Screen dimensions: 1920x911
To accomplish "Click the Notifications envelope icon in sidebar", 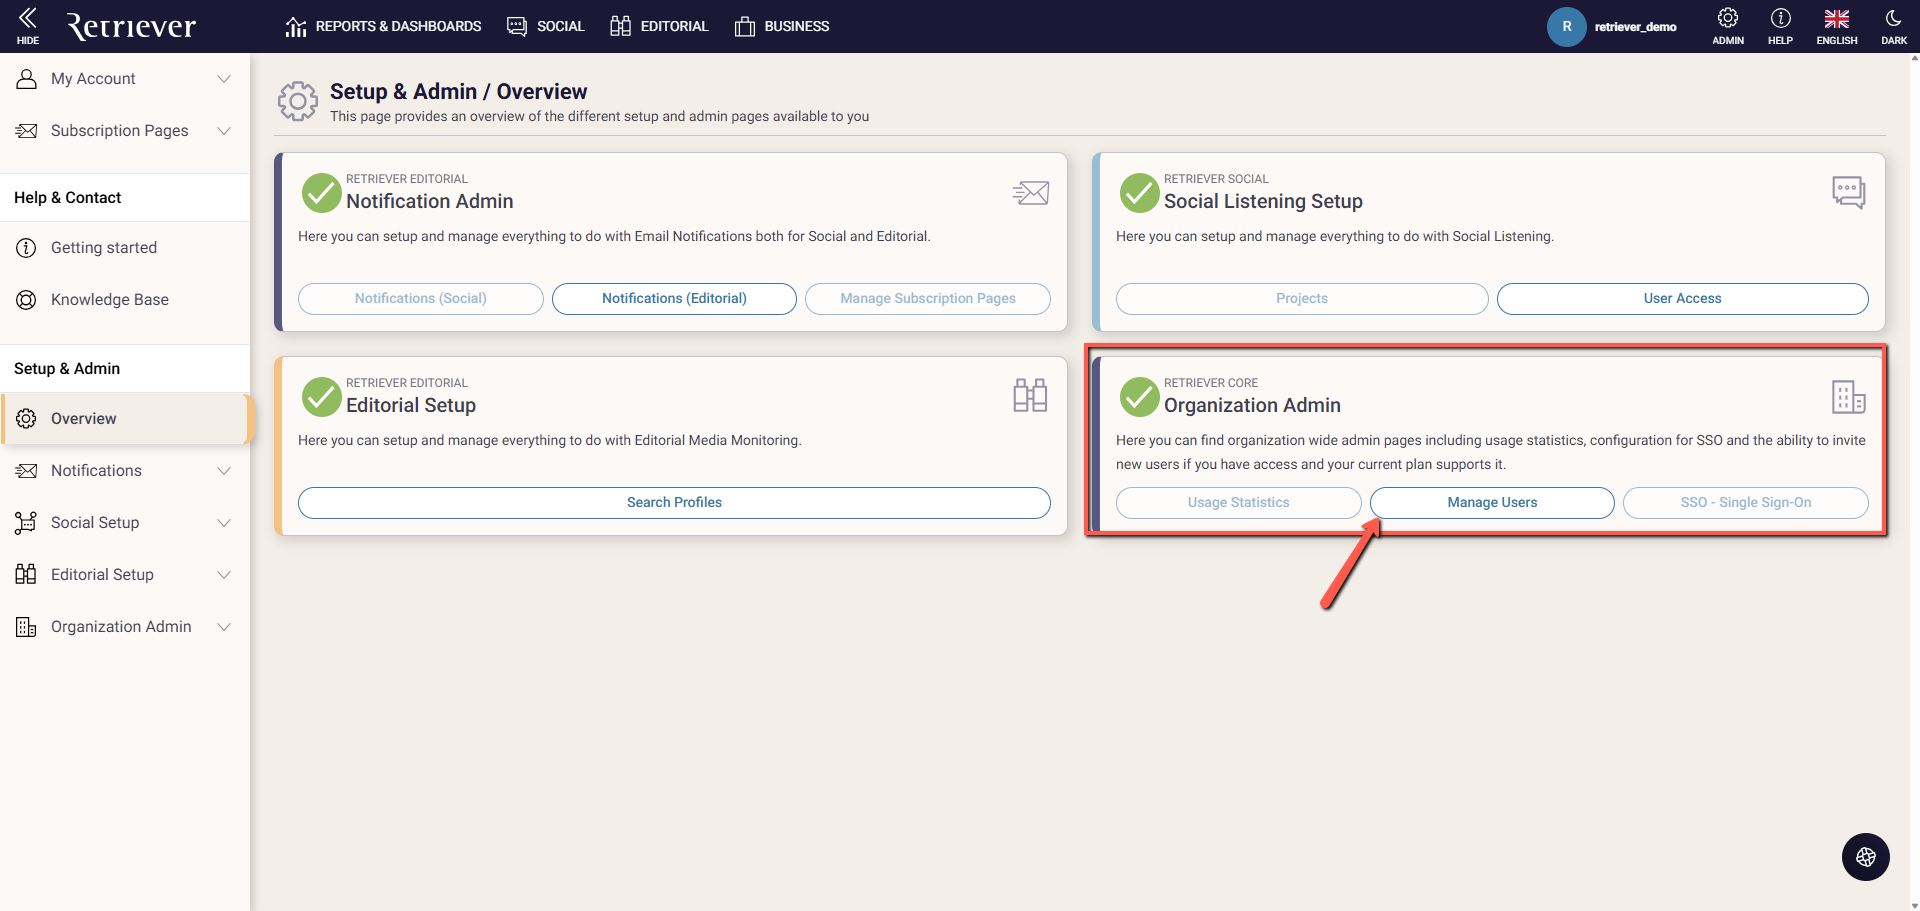I will [27, 471].
